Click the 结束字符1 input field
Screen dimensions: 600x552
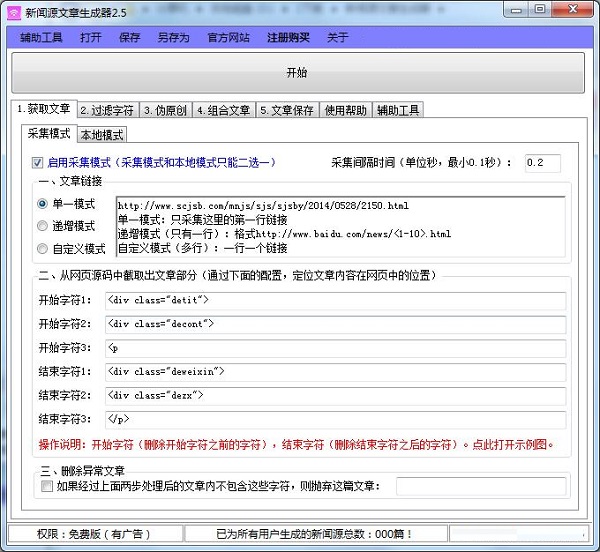336,372
